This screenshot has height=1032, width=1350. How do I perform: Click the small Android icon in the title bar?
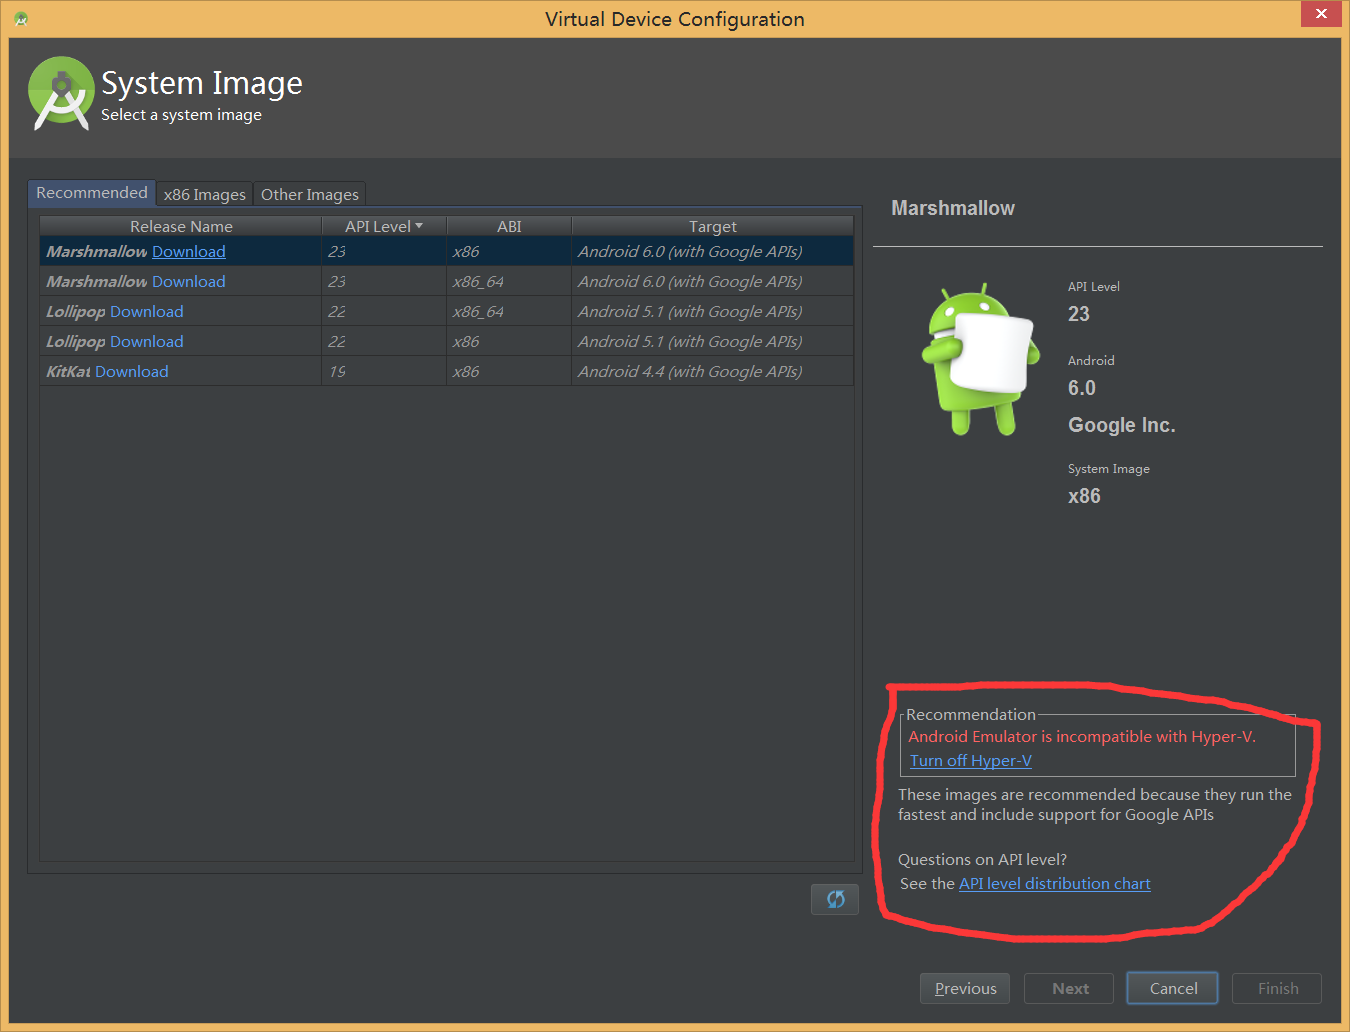[21, 18]
